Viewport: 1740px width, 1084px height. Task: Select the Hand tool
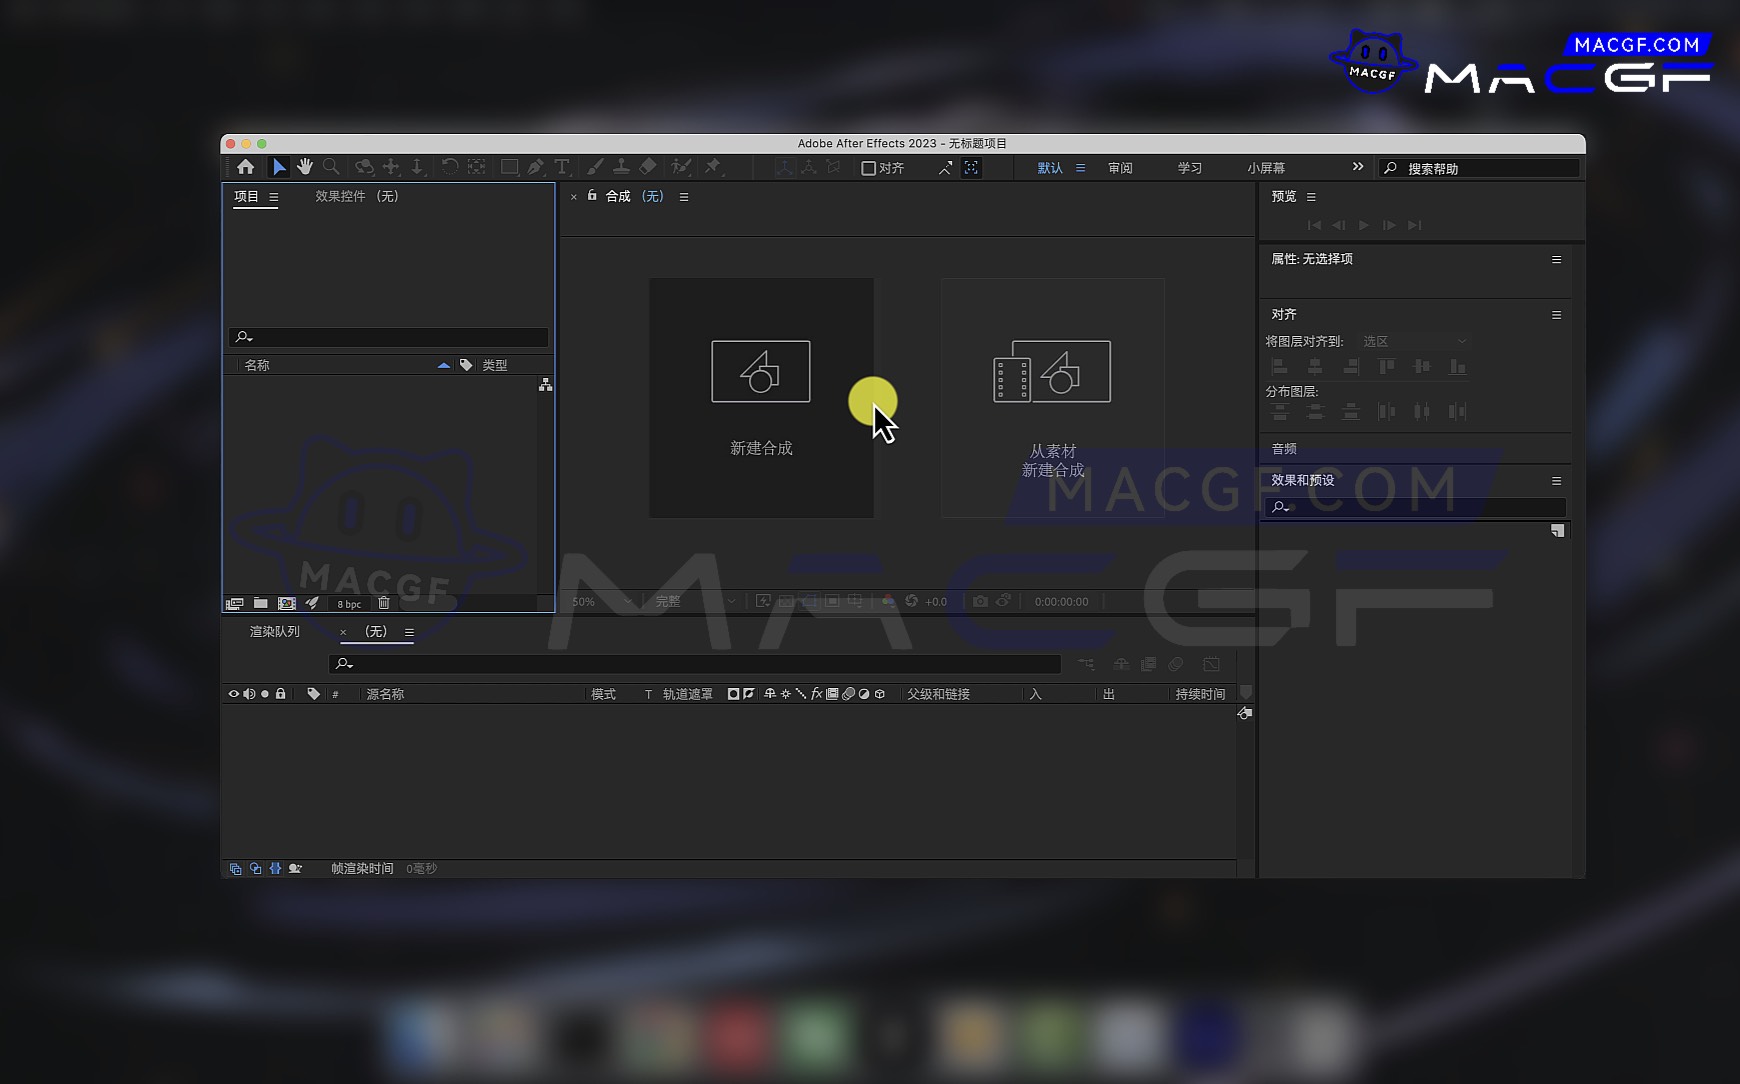305,167
